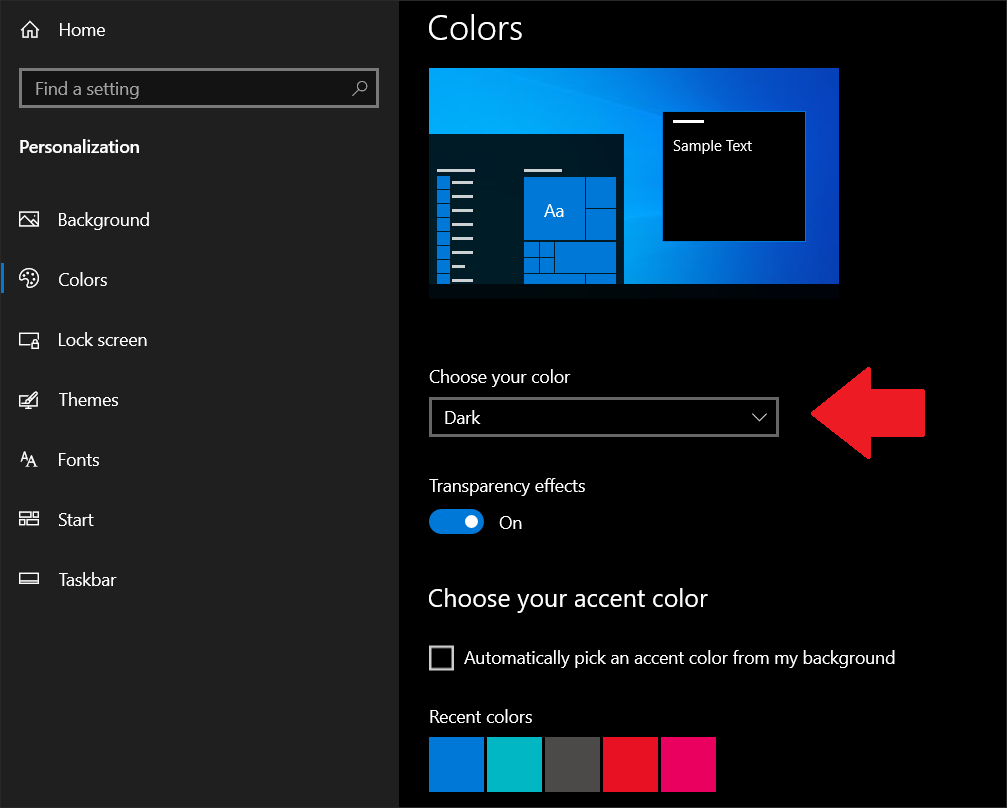The width and height of the screenshot is (1007, 808).
Task: Click the color preview thumbnail image
Action: click(634, 183)
